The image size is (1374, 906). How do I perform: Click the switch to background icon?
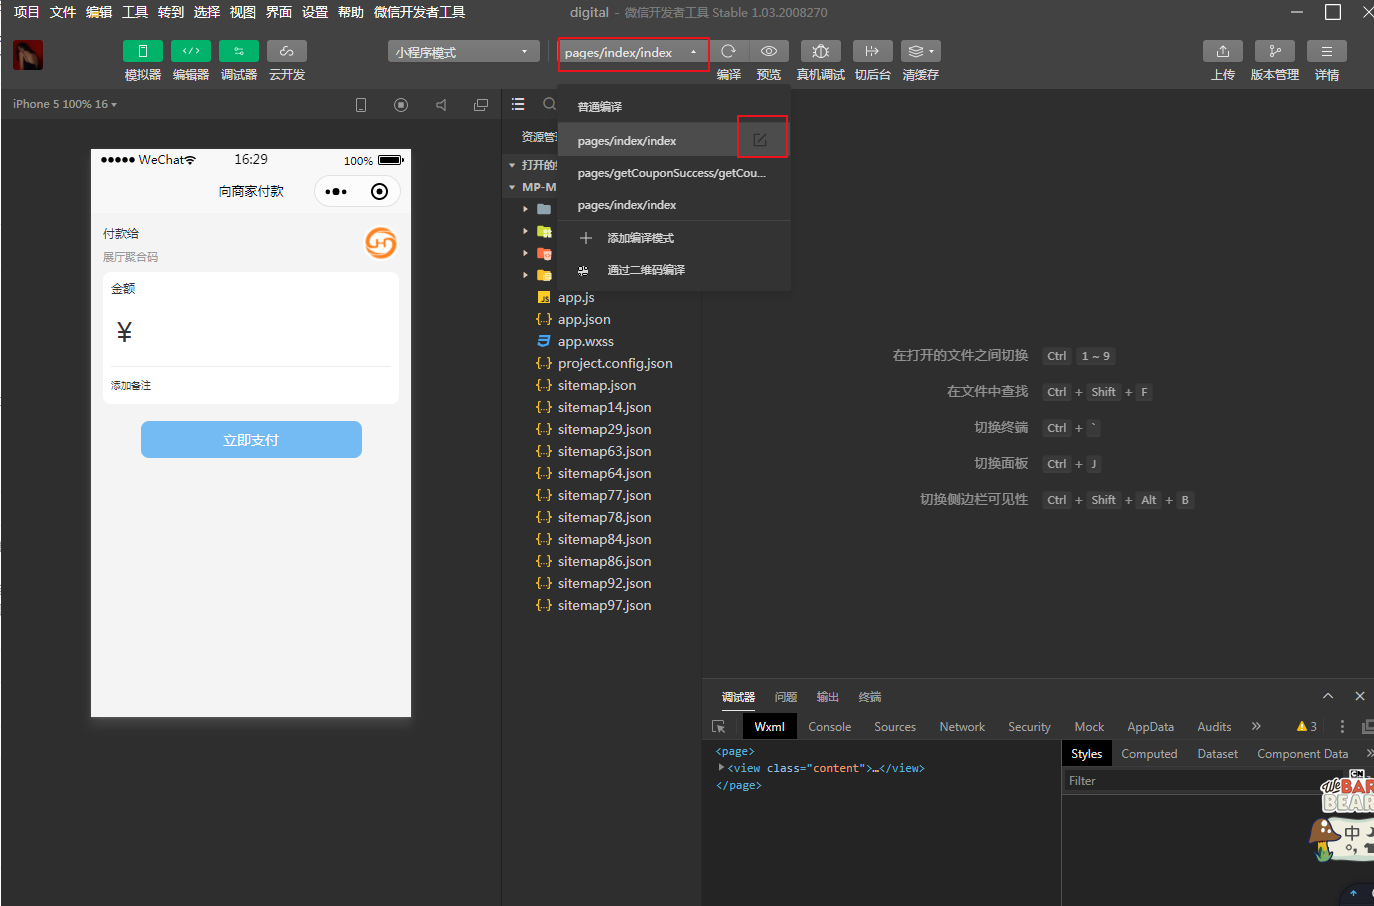pyautogui.click(x=872, y=51)
